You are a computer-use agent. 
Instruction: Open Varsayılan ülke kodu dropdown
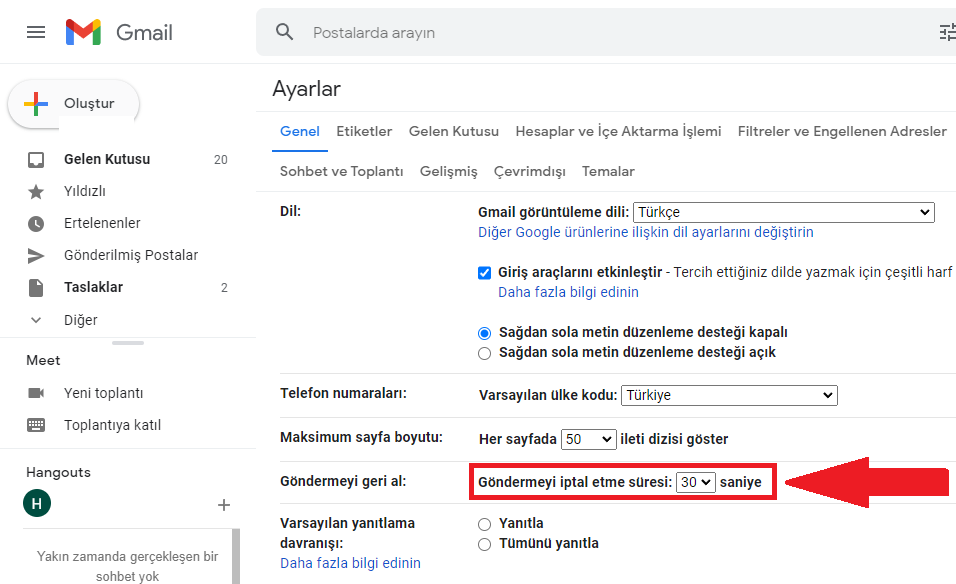(x=728, y=395)
